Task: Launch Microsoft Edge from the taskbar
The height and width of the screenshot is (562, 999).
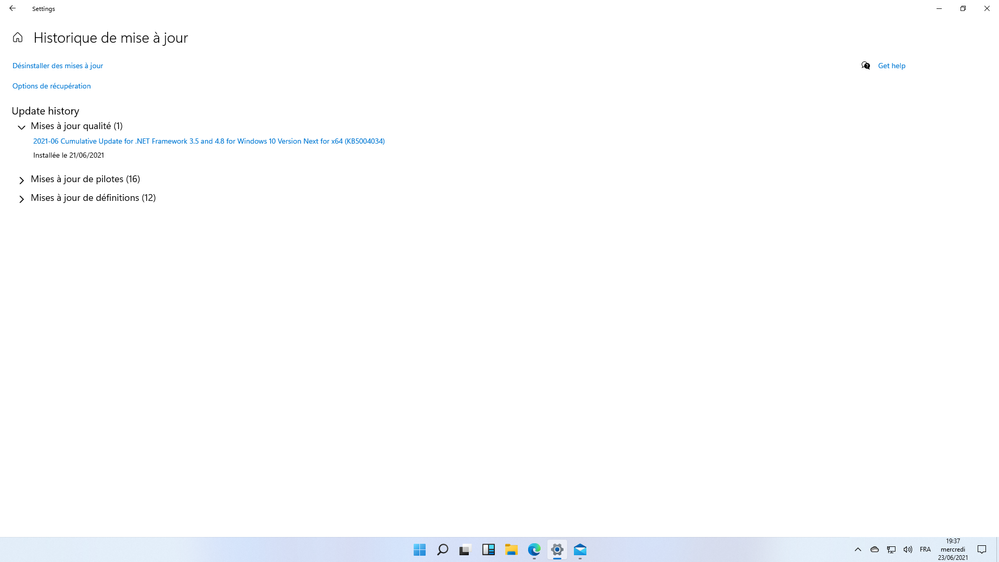Action: pyautogui.click(x=534, y=550)
